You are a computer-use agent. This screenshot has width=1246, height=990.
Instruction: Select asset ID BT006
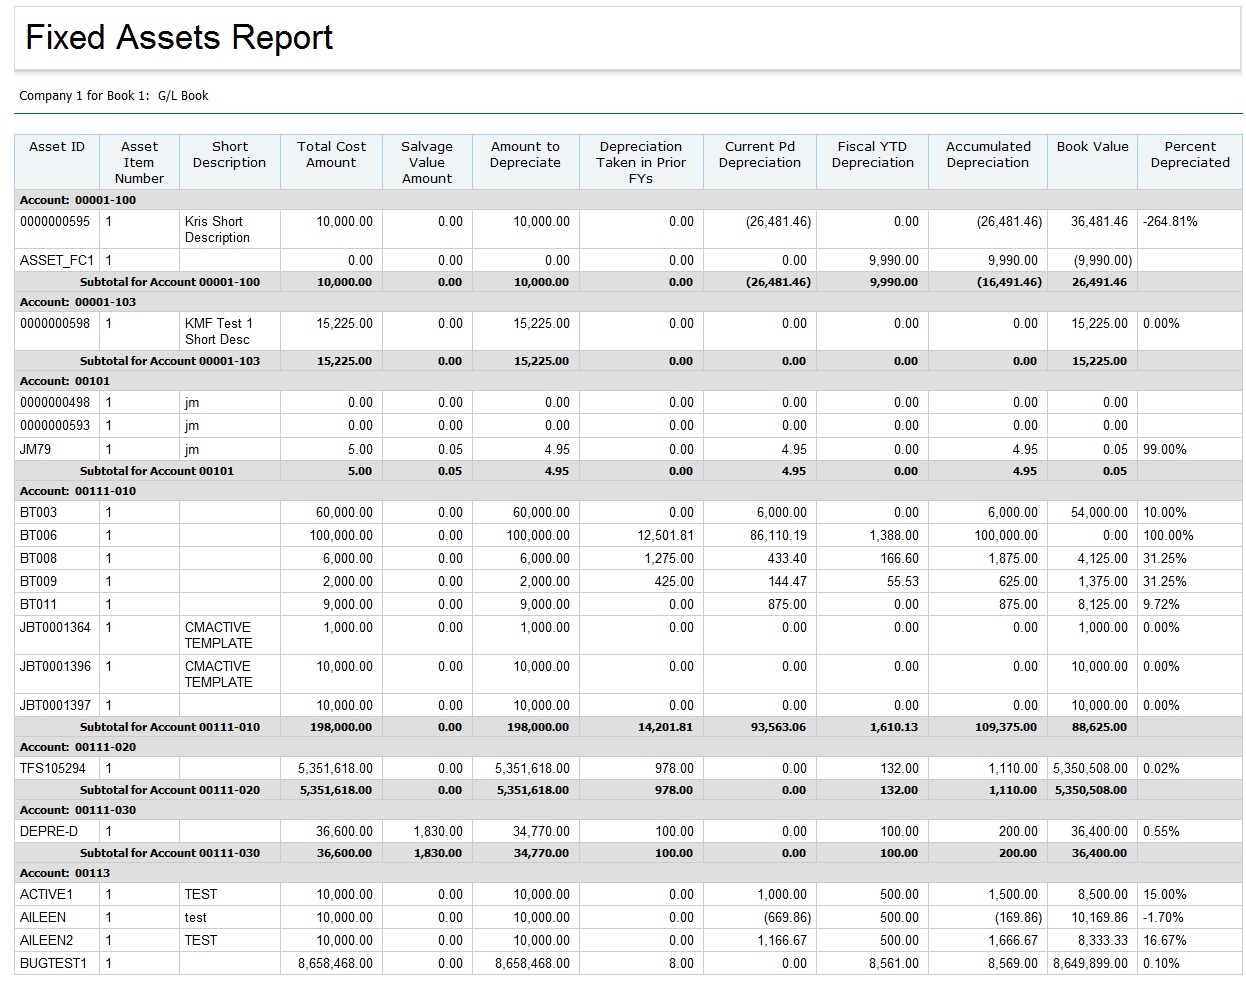39,536
